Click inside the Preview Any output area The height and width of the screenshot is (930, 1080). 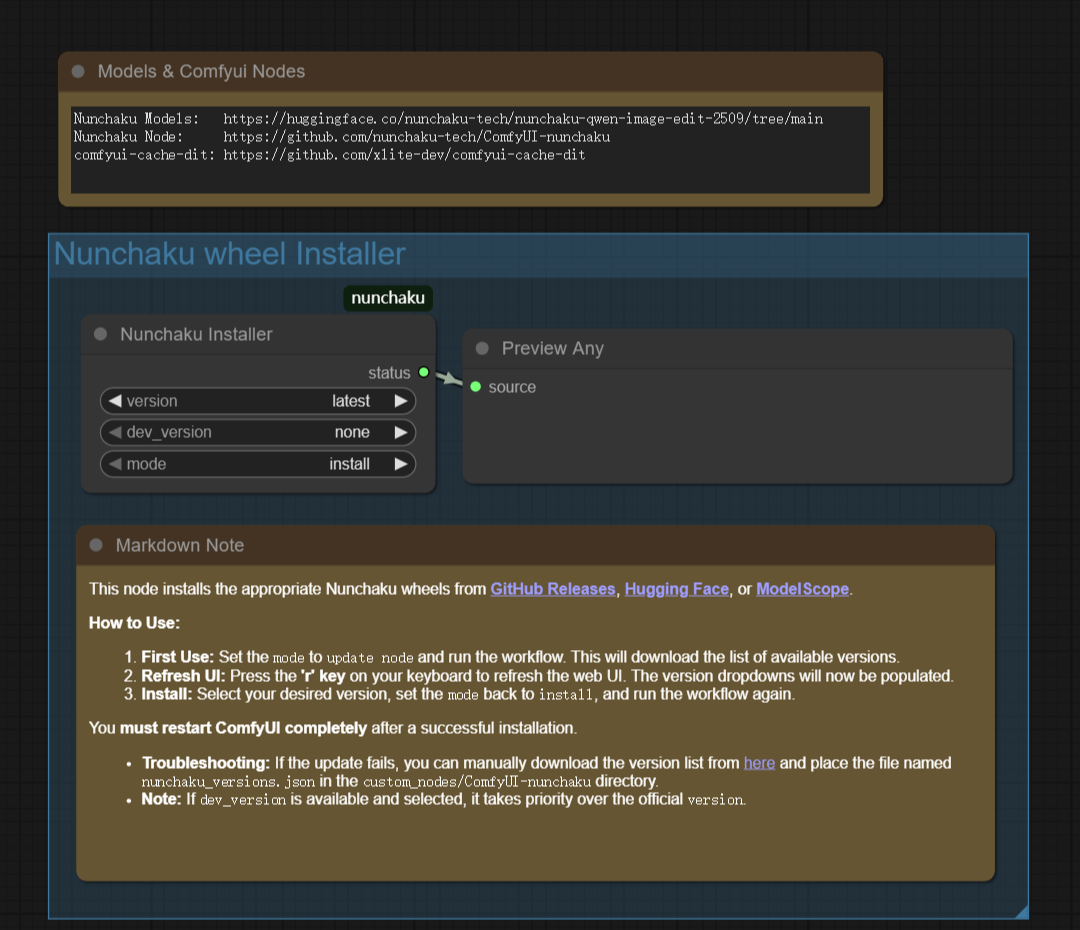point(737,438)
